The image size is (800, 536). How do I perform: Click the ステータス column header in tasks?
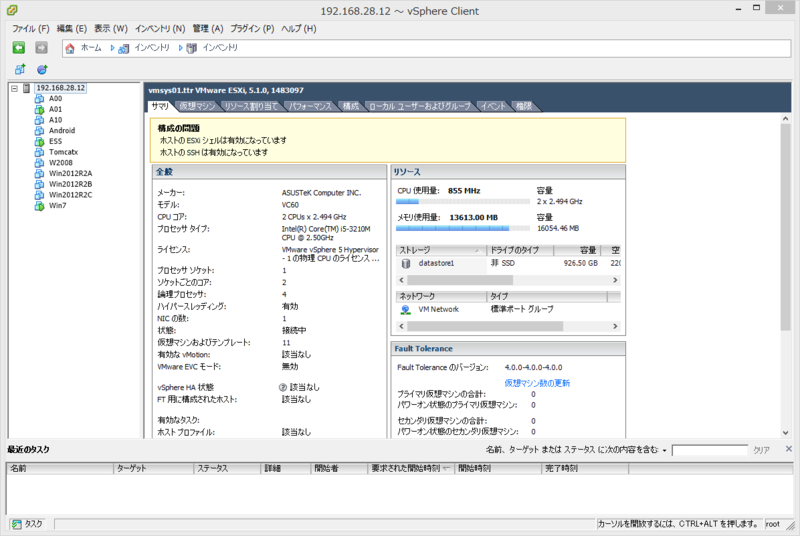click(227, 468)
